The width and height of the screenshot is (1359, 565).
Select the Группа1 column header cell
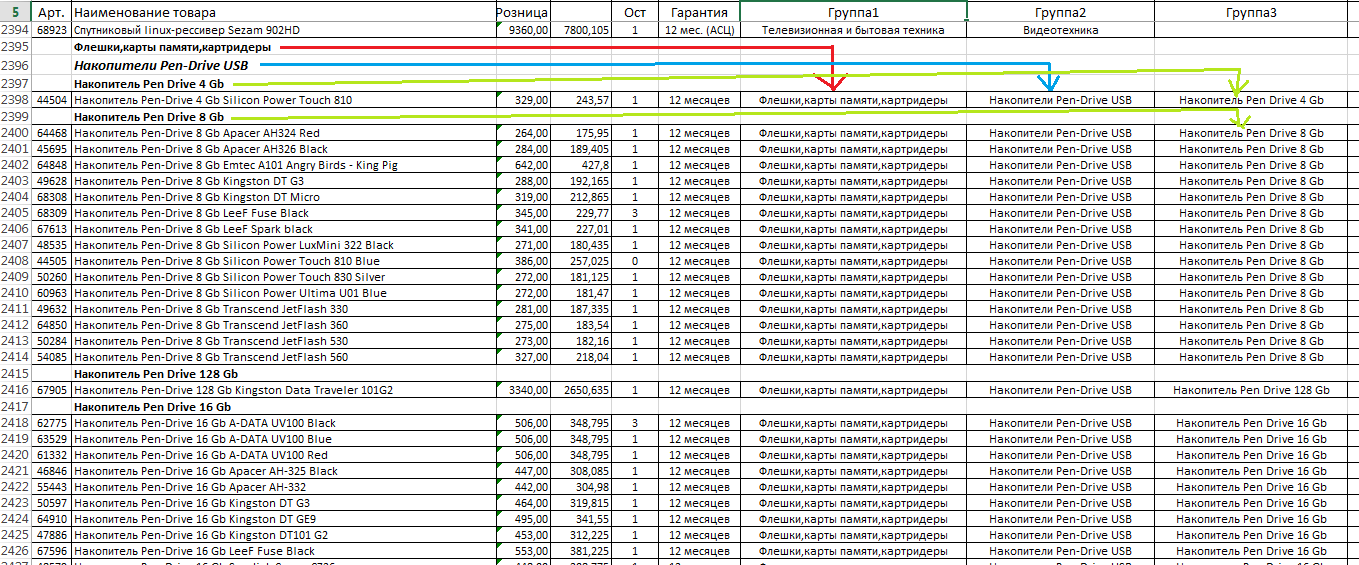point(853,12)
